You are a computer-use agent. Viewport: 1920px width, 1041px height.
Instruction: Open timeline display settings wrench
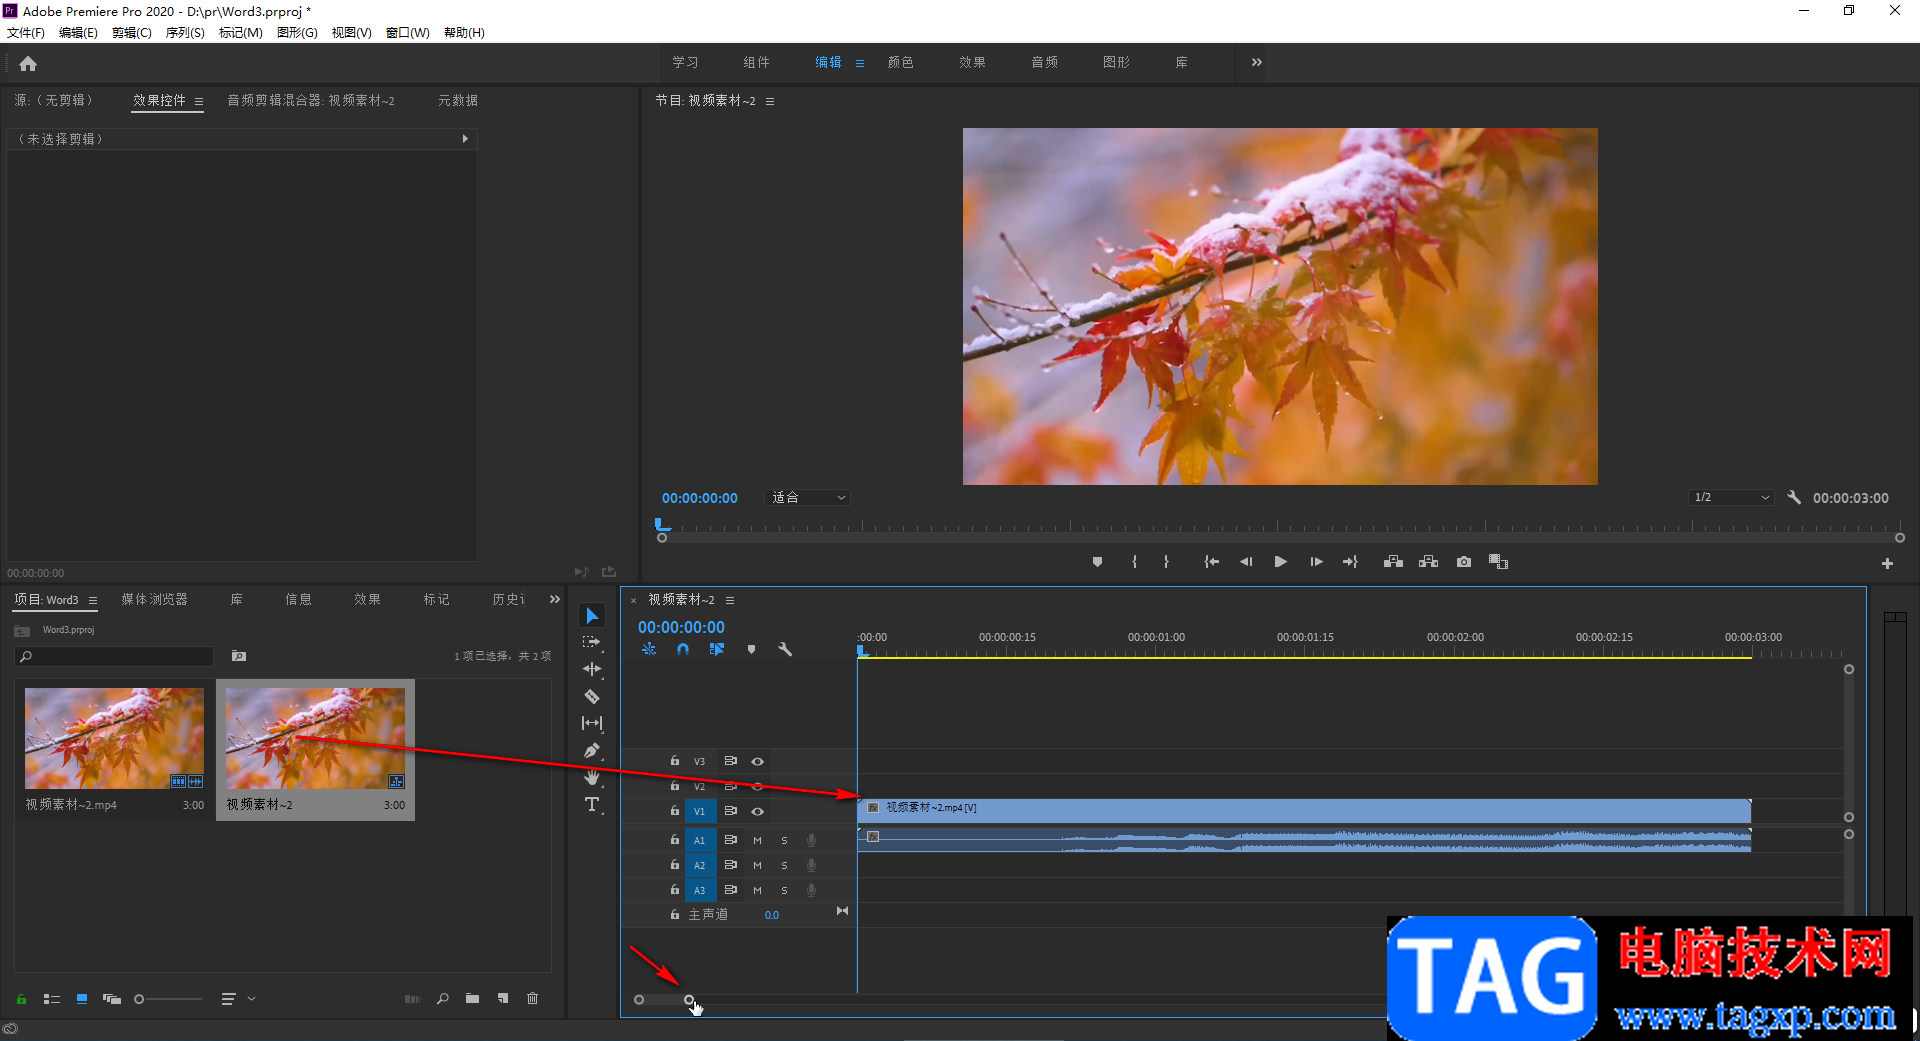(785, 649)
